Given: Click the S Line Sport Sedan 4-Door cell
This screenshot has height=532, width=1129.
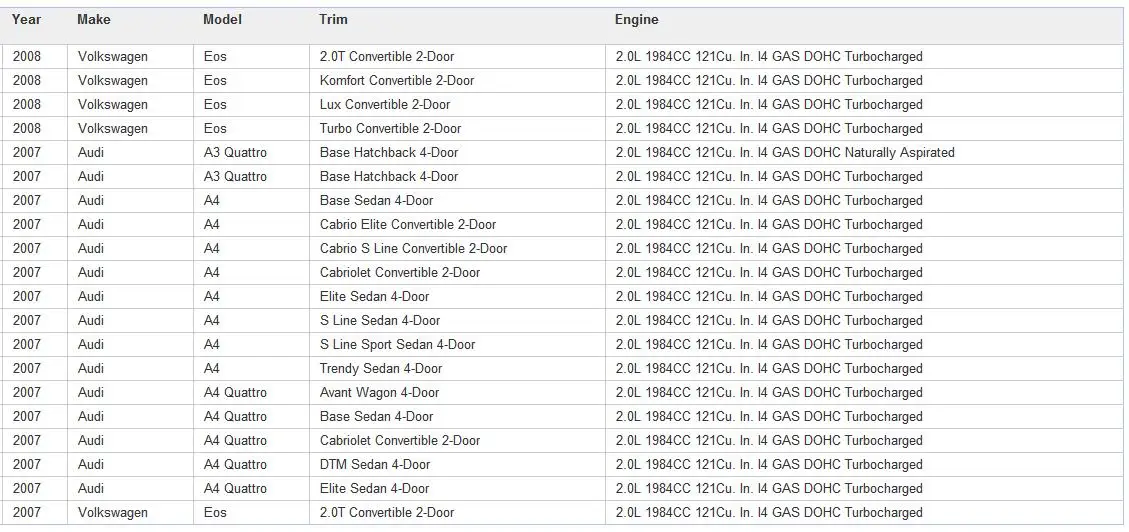Looking at the screenshot, I should (x=397, y=345).
